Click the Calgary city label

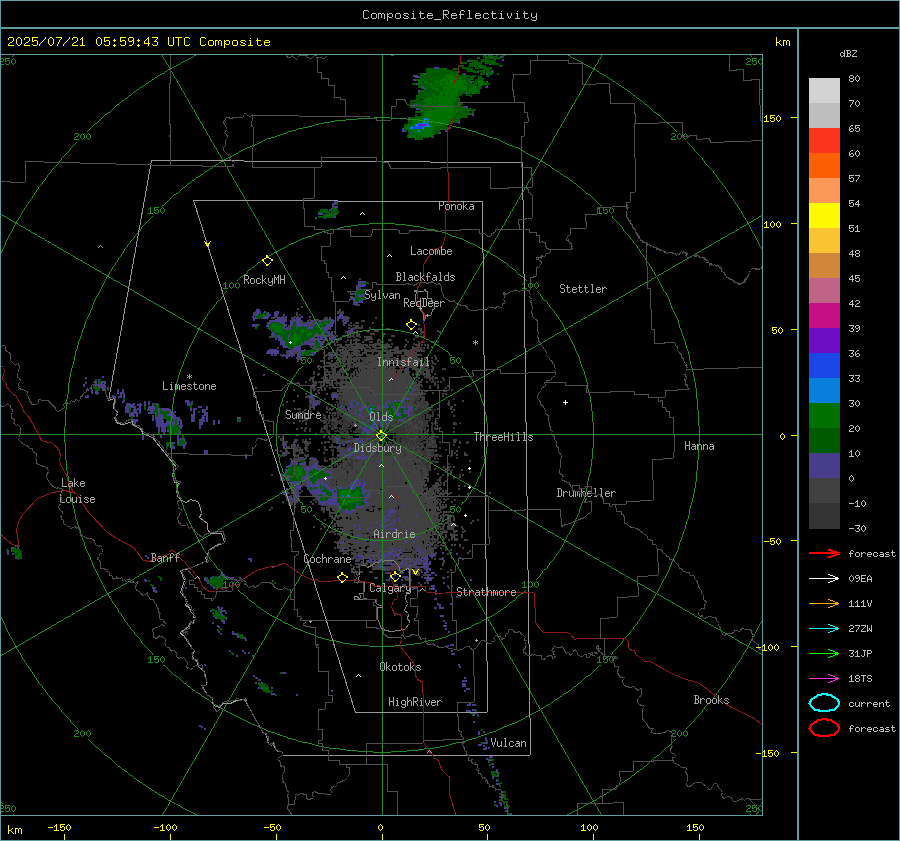390,588
